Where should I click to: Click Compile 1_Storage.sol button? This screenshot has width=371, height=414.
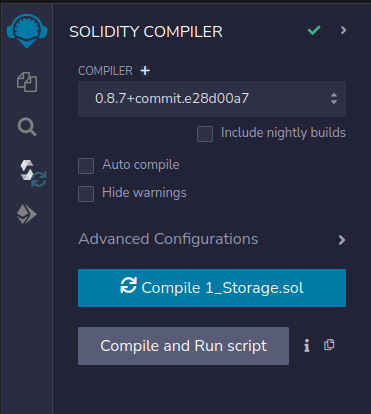212,288
